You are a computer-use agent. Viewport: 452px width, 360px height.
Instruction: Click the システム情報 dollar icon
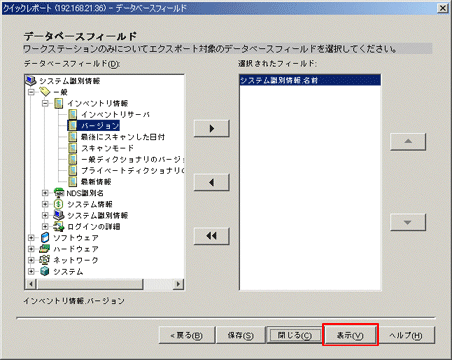coord(59,204)
